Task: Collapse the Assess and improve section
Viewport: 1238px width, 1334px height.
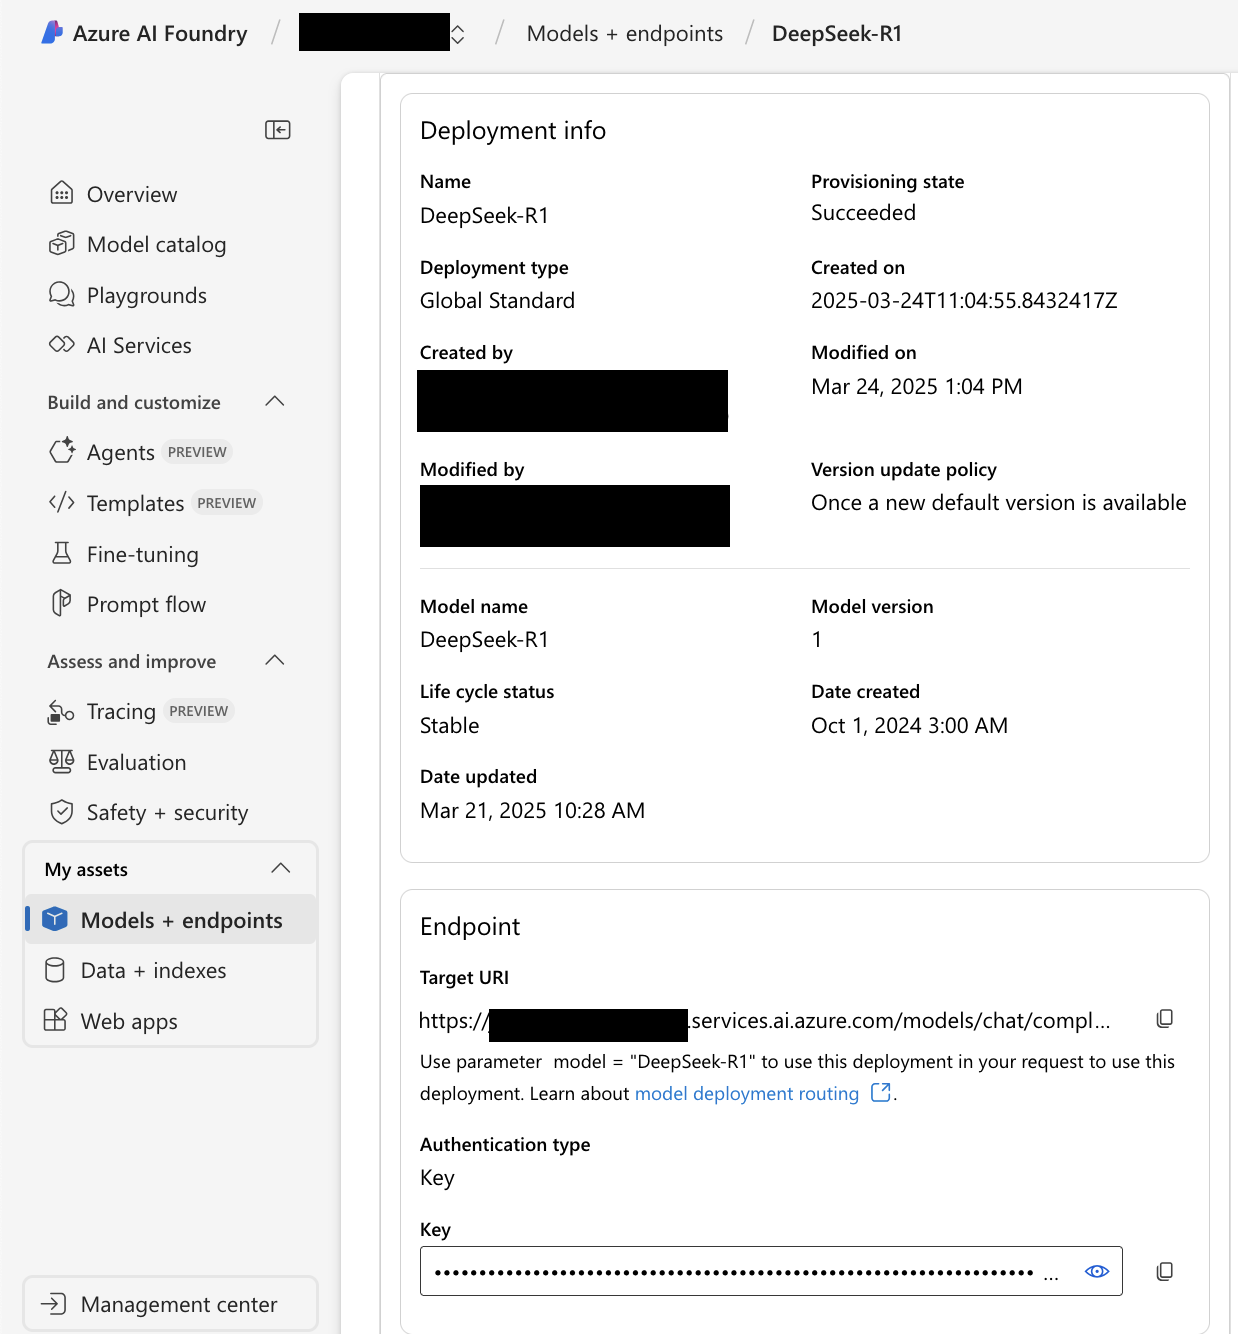Action: pyautogui.click(x=275, y=660)
